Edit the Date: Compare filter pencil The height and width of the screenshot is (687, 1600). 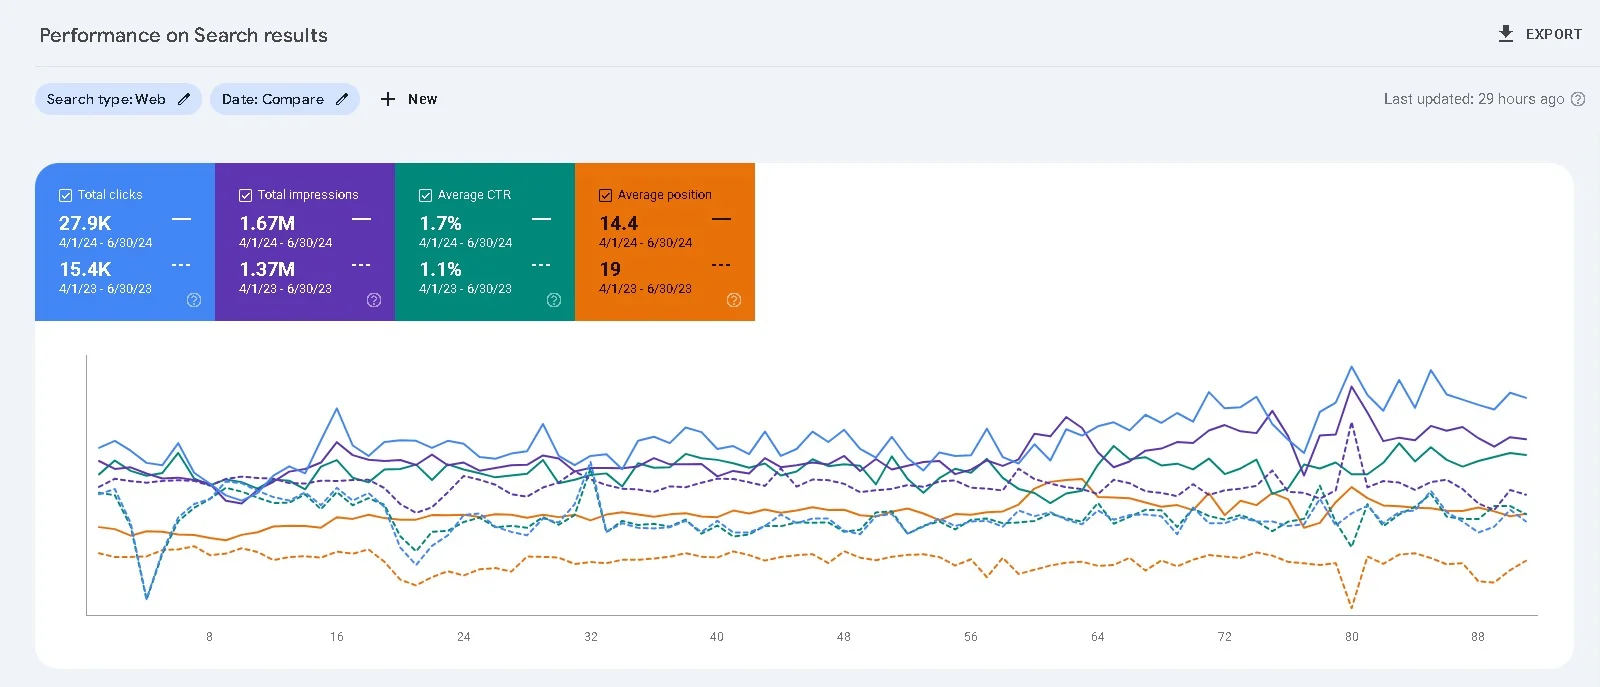click(342, 99)
